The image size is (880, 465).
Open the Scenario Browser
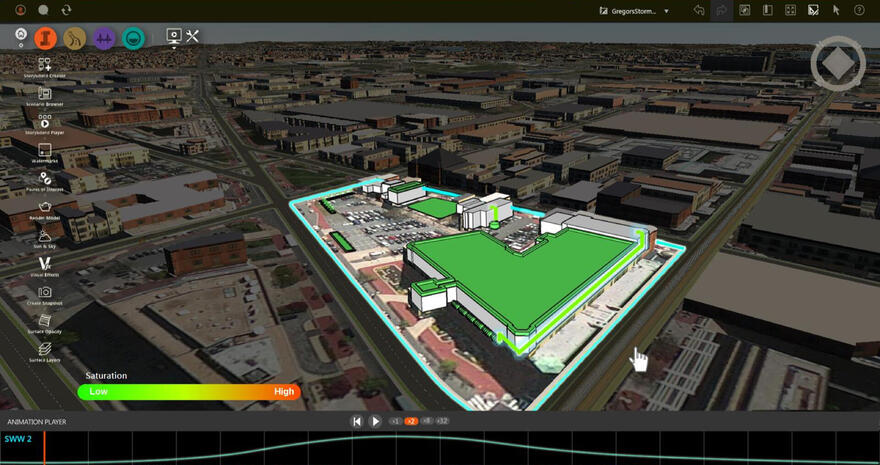pyautogui.click(x=45, y=93)
